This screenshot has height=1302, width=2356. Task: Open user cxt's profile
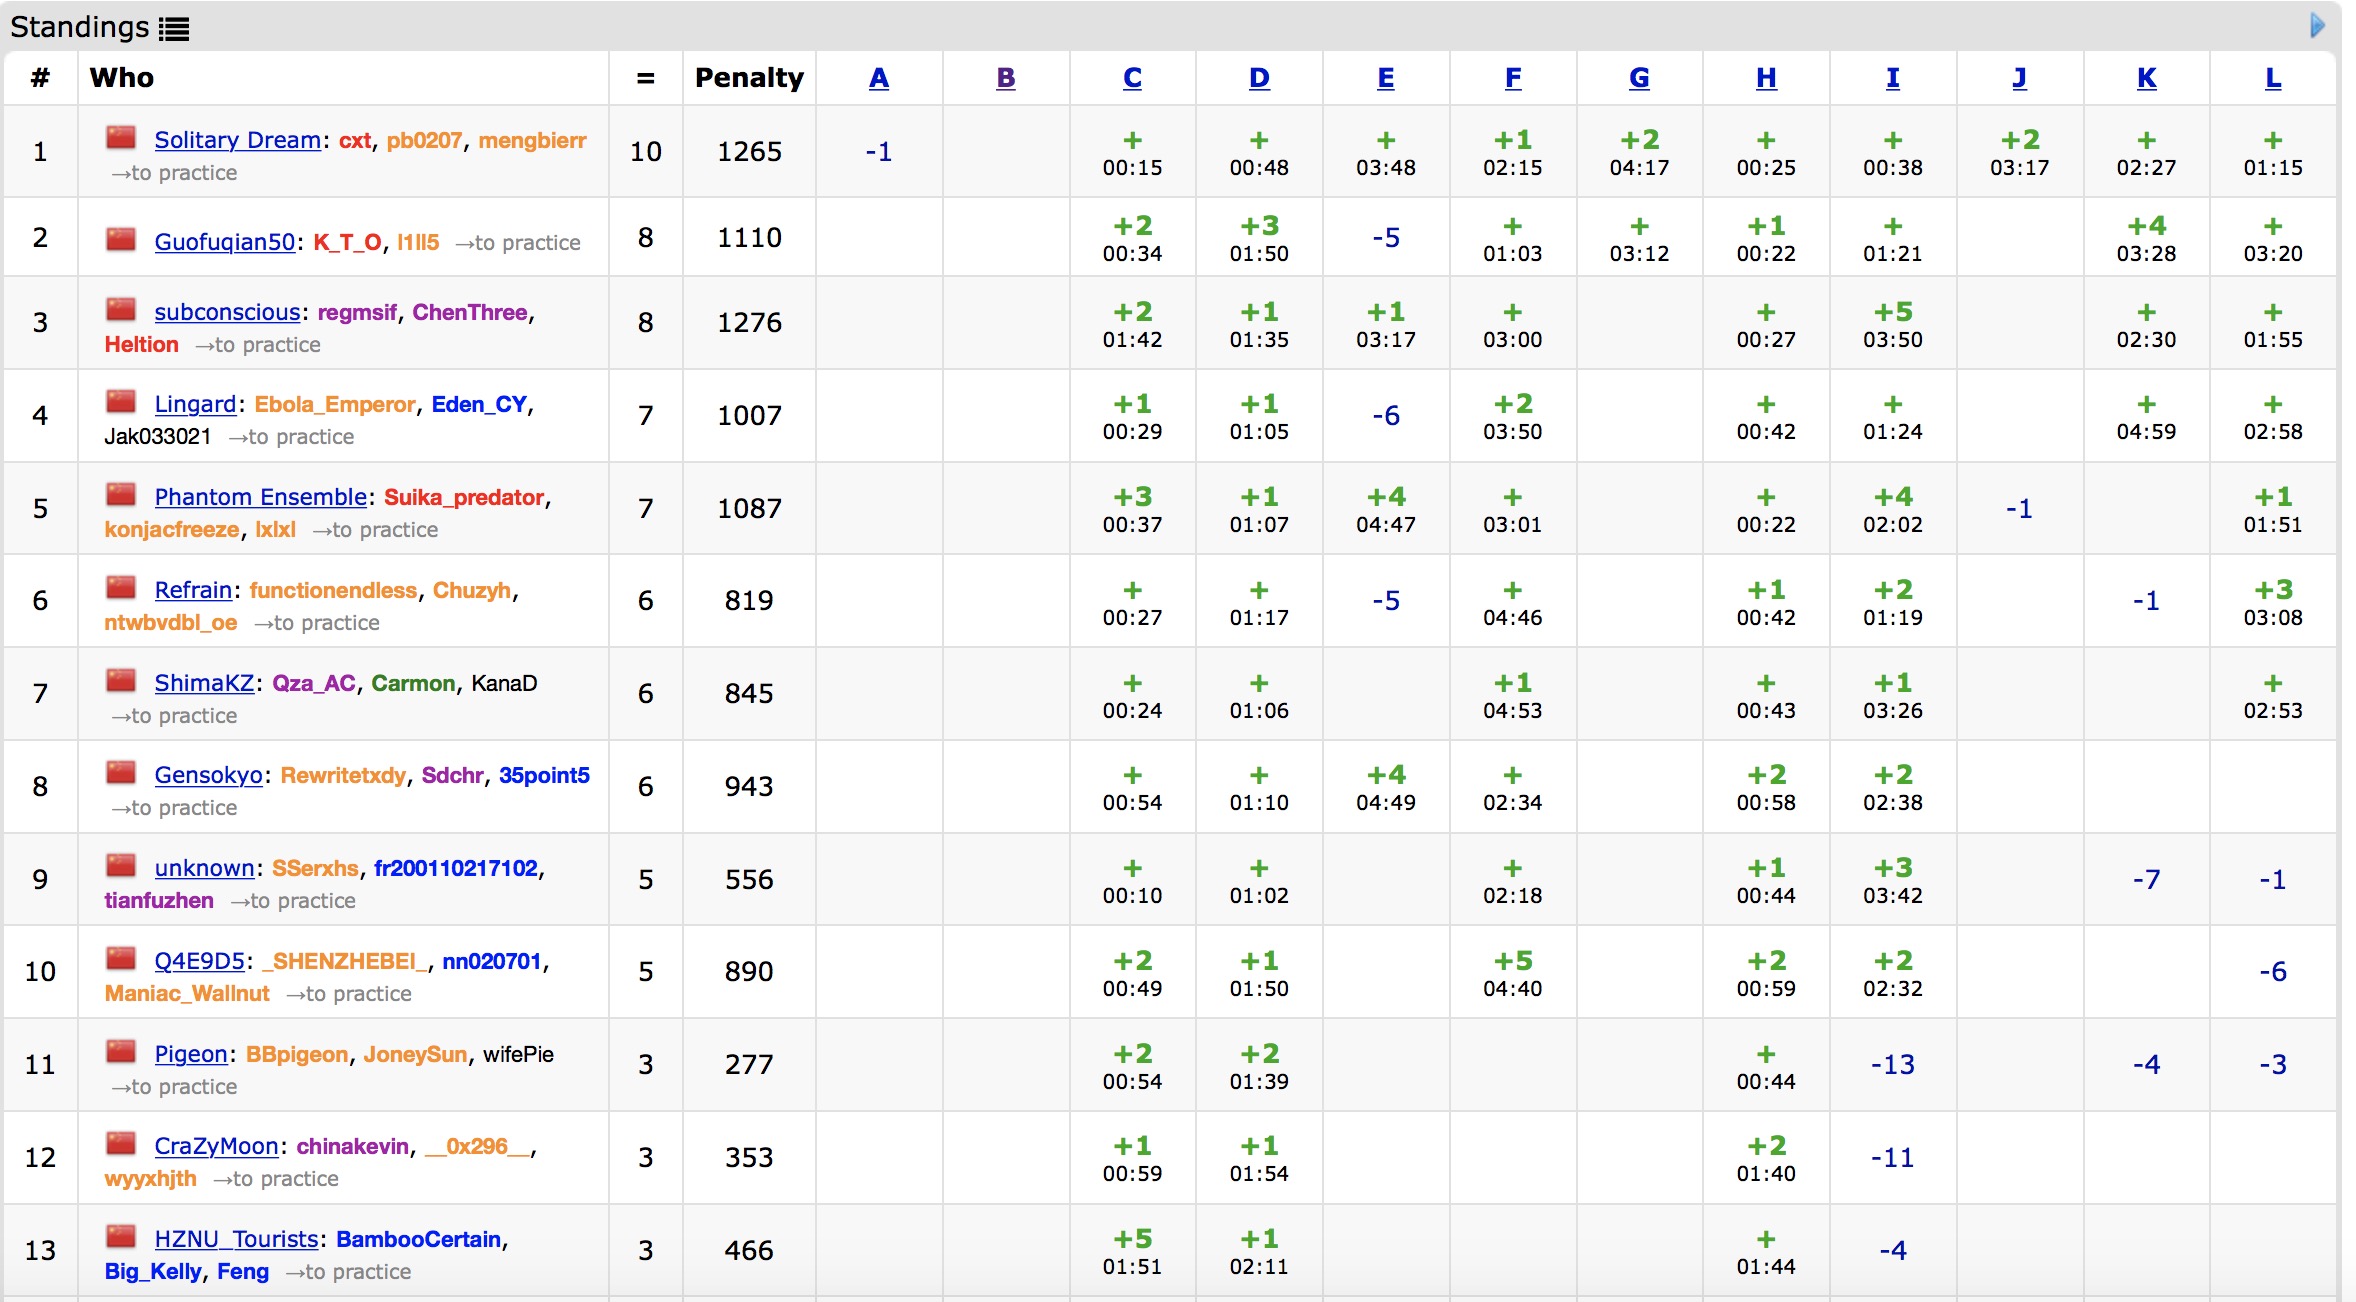tap(354, 140)
